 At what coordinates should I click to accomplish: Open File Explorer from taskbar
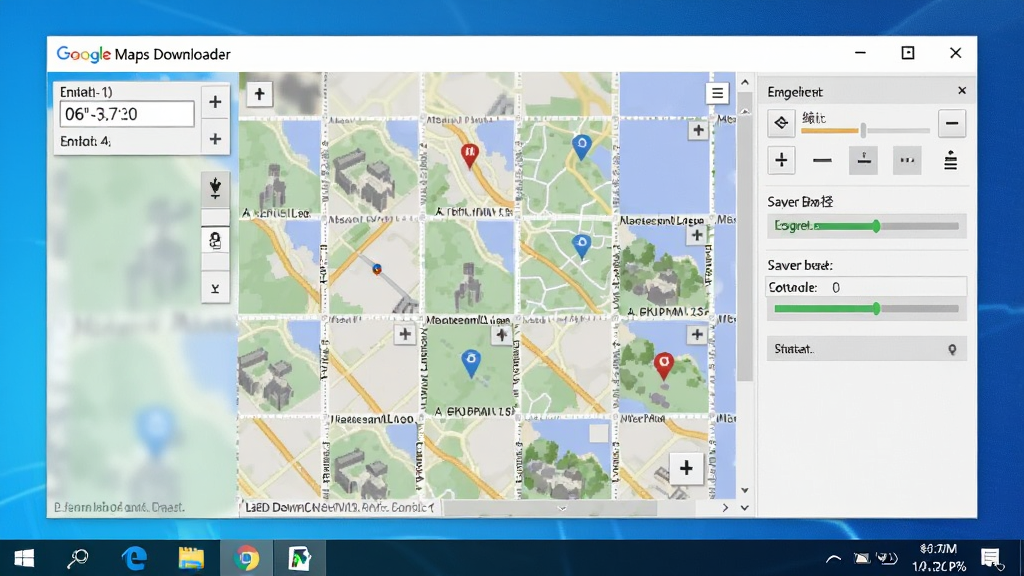(191, 558)
